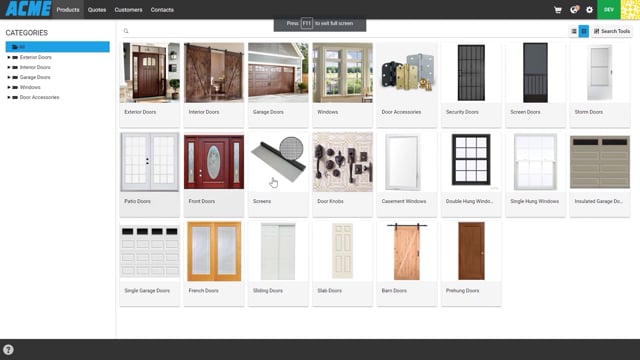Click the Windows folder icon

[15, 87]
